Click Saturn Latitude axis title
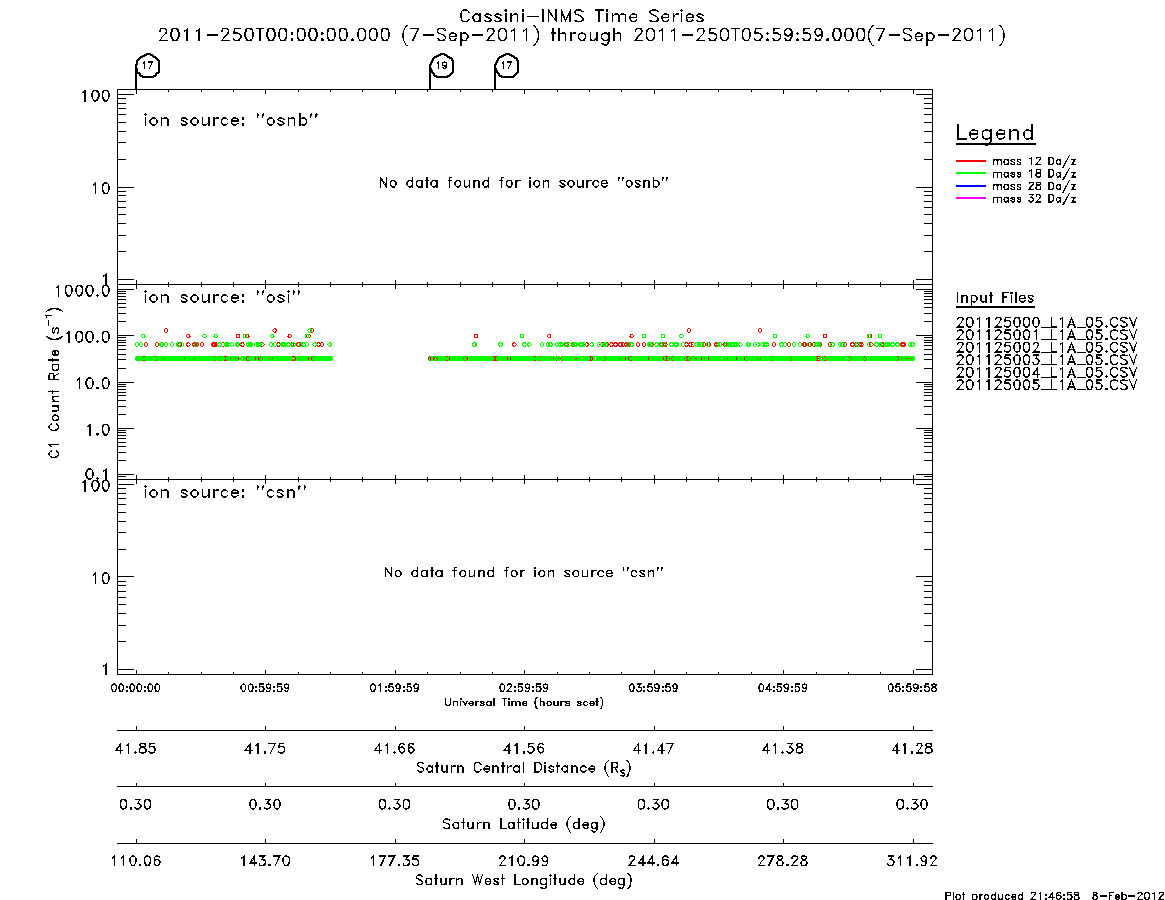Viewport: 1165px width, 900px height. point(524,824)
